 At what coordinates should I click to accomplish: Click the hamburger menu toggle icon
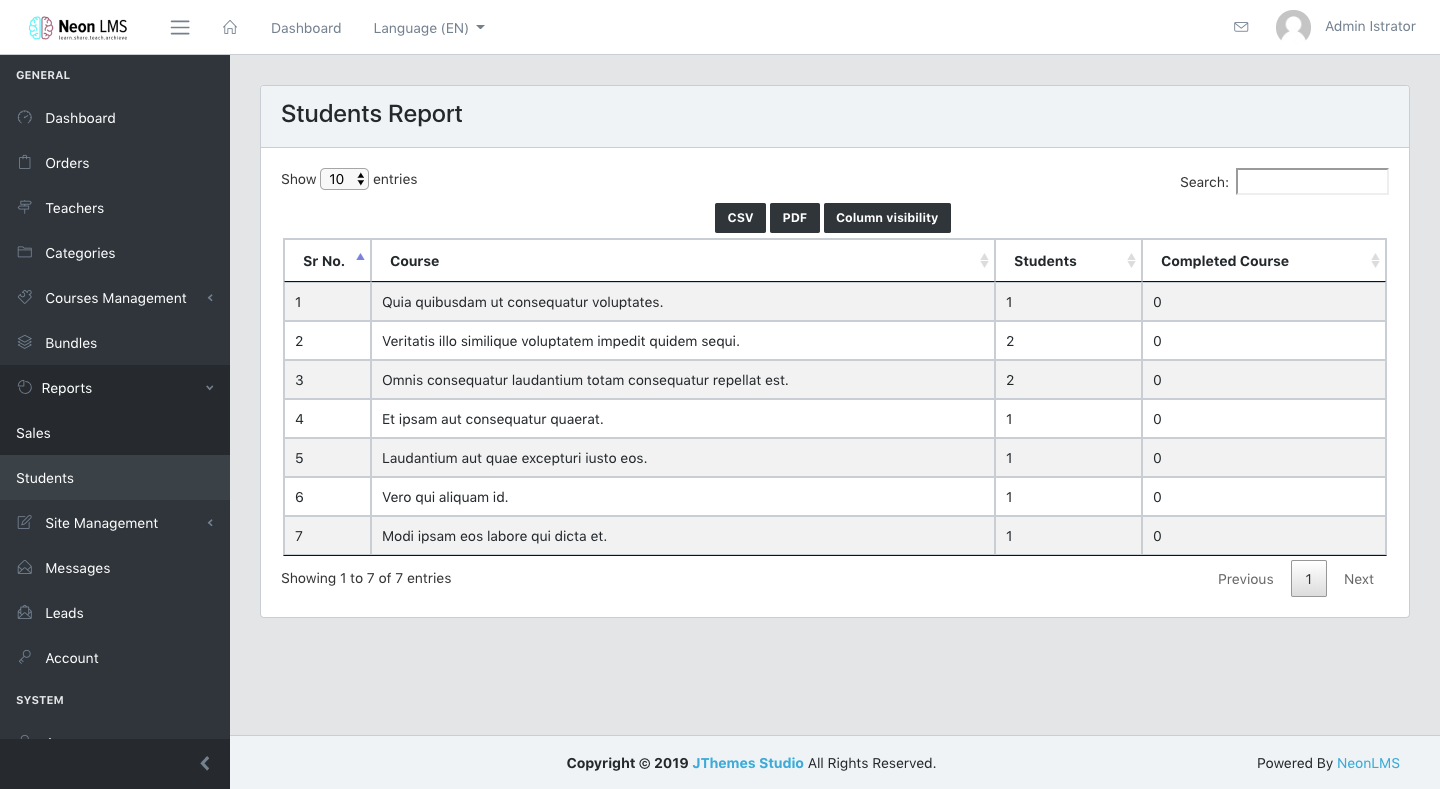[x=180, y=28]
